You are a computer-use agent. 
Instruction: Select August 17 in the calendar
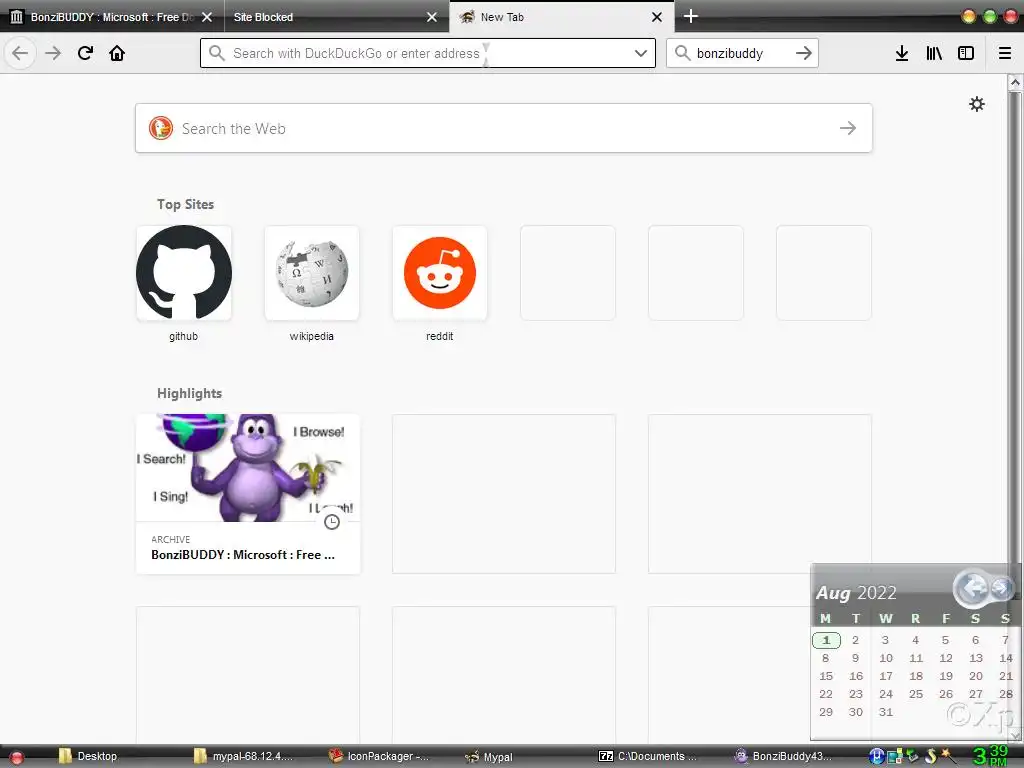(x=886, y=676)
